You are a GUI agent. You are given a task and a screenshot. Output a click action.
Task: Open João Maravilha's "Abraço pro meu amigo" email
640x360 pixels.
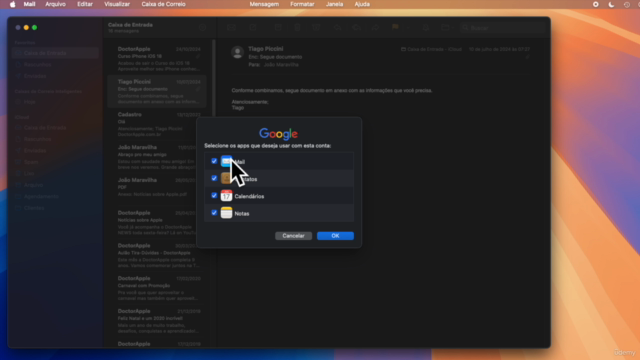[x=157, y=157]
